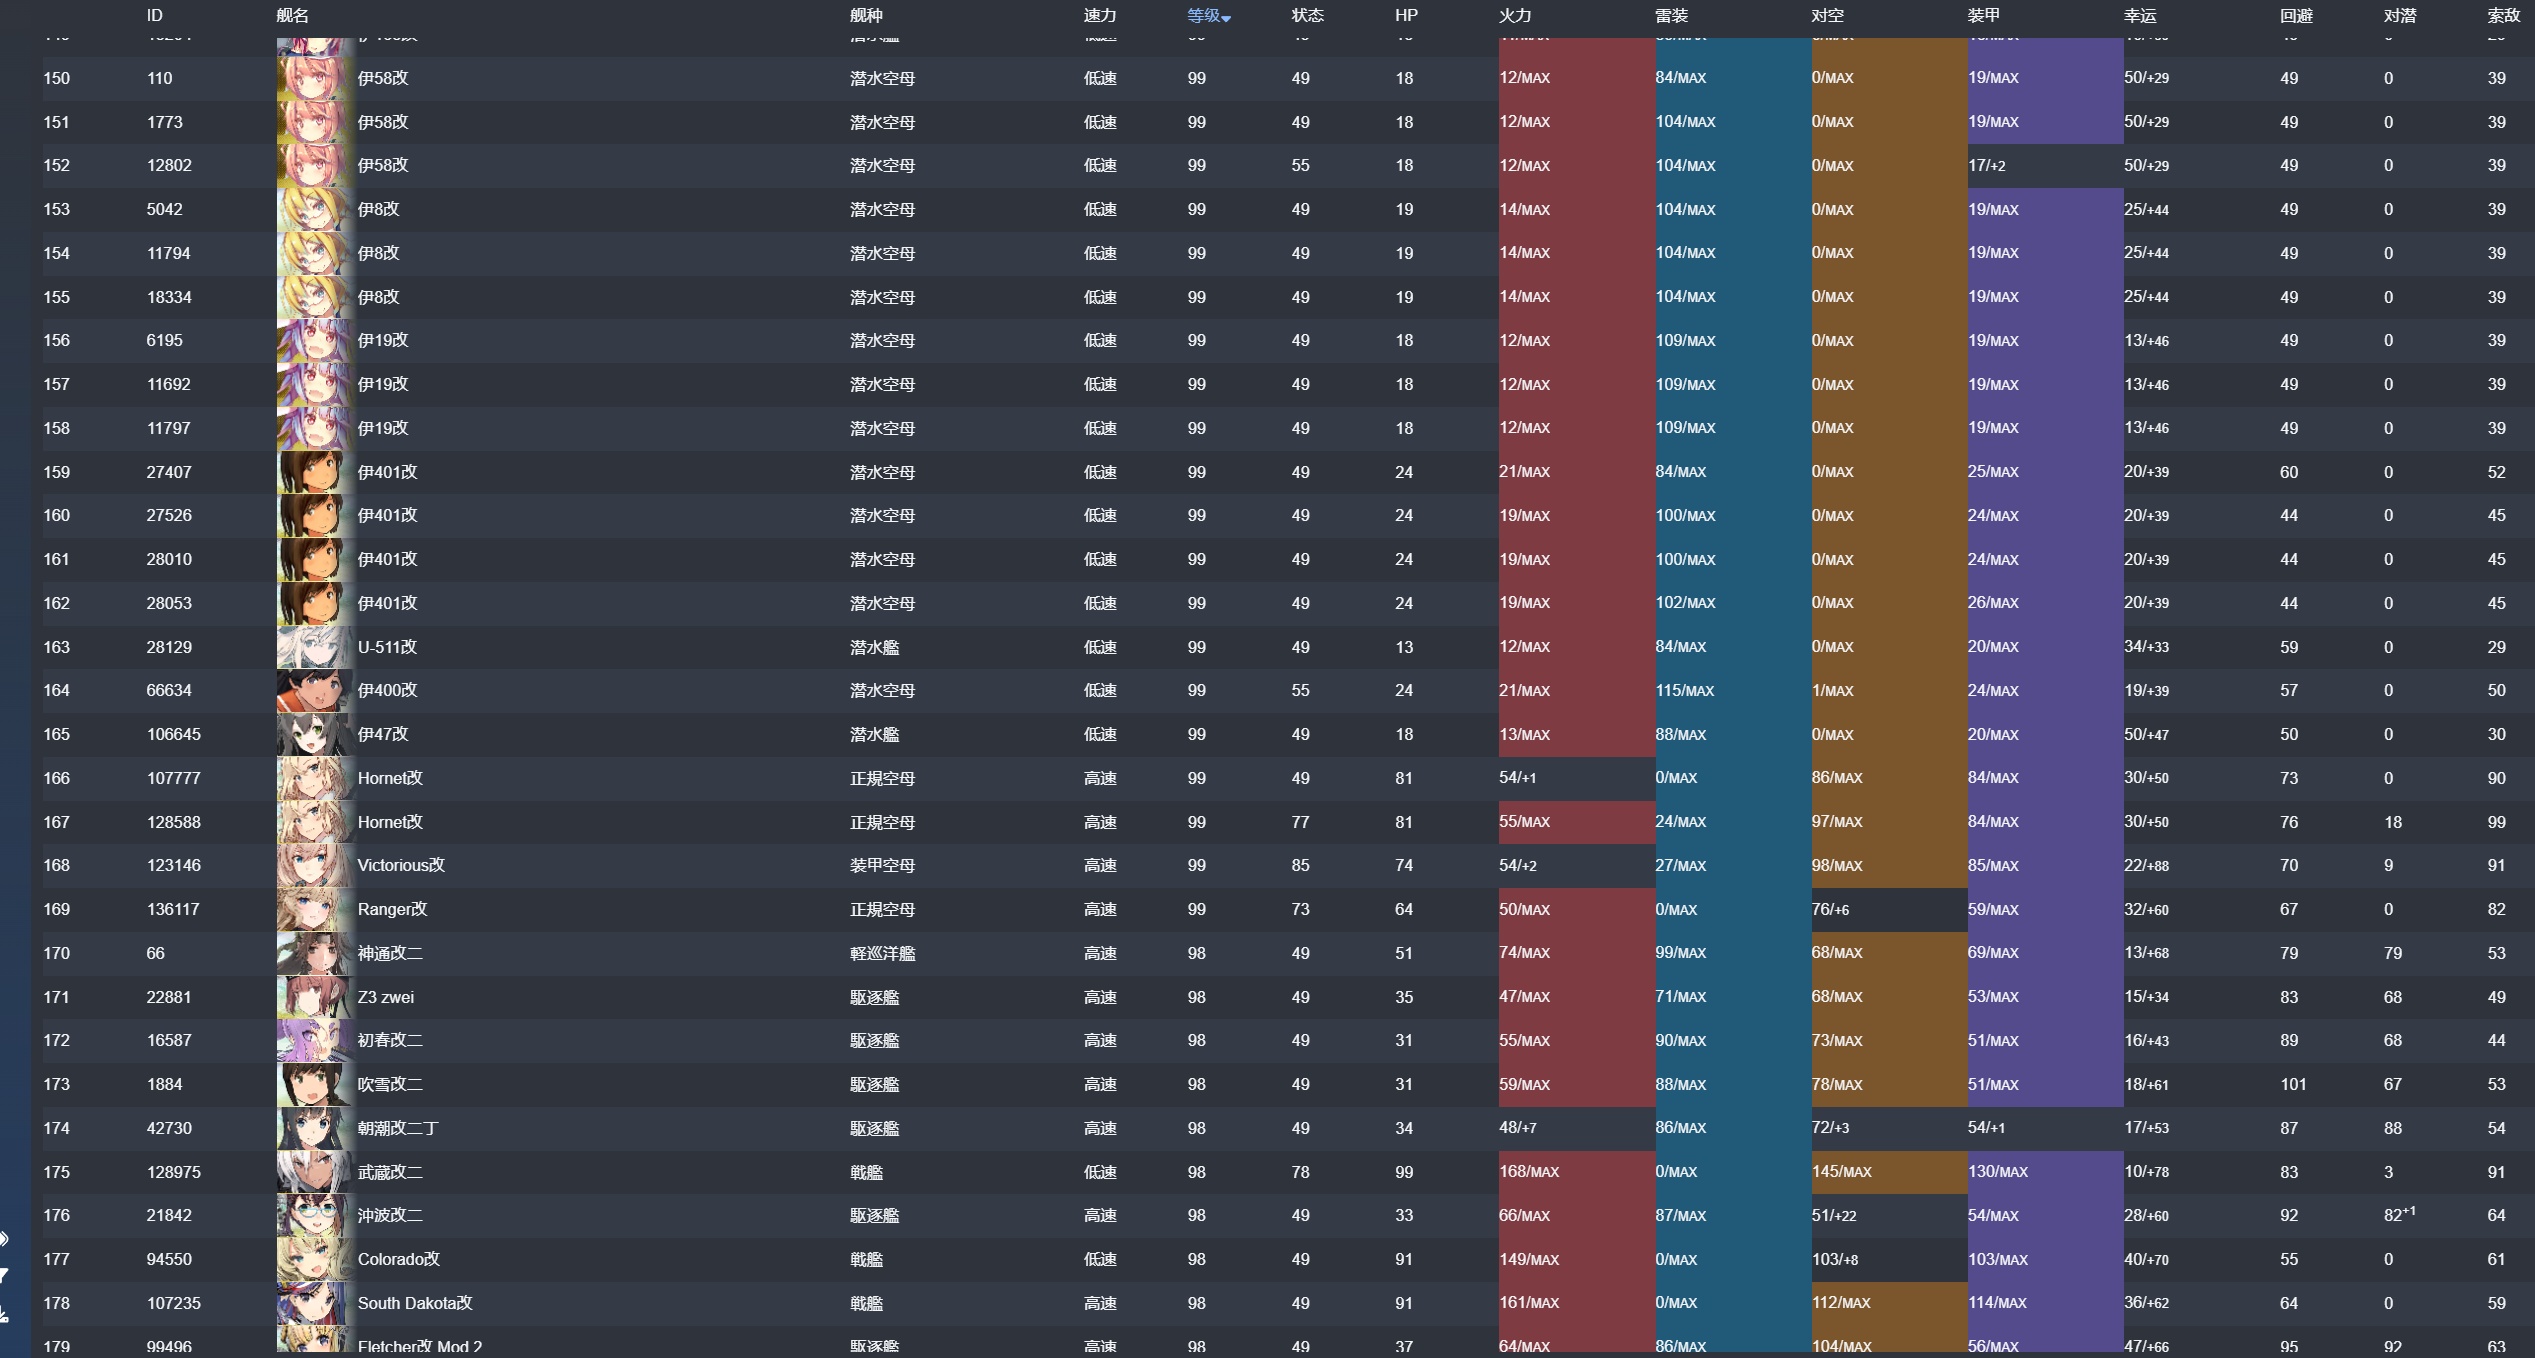The image size is (2535, 1358).
Task: Sort by the 火力 column header
Action: (x=1514, y=16)
